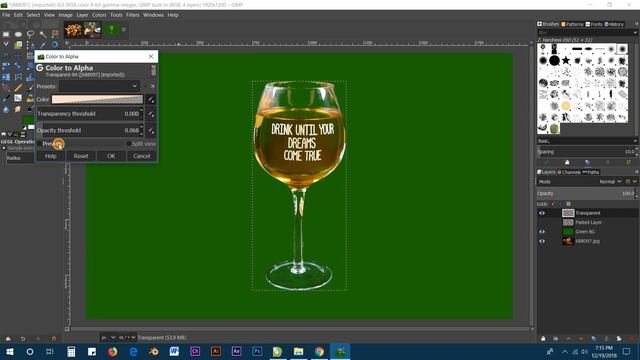The width and height of the screenshot is (640, 360).
Task: Toggle the Preview checkbox
Action: (40, 144)
